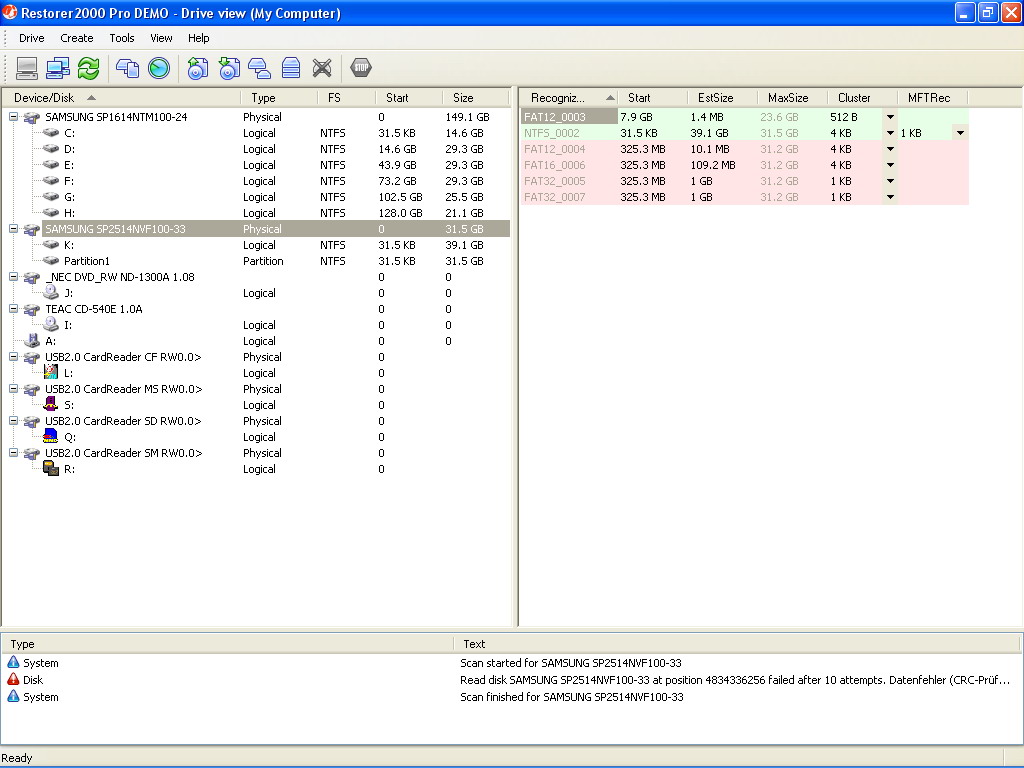The width and height of the screenshot is (1024, 768).
Task: Click the EstSize column header
Action: click(723, 97)
